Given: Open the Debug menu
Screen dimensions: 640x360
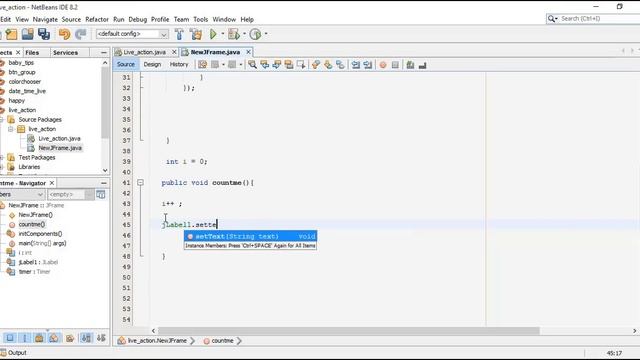Looking at the screenshot, I should coord(138,19).
